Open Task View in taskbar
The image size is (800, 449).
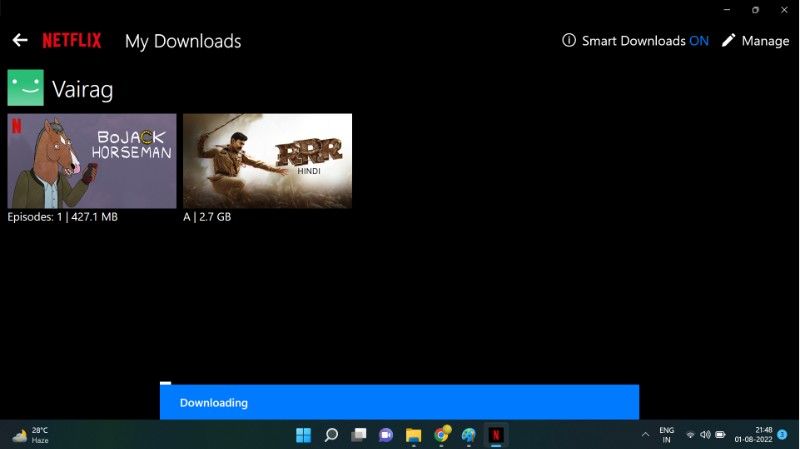click(x=359, y=435)
